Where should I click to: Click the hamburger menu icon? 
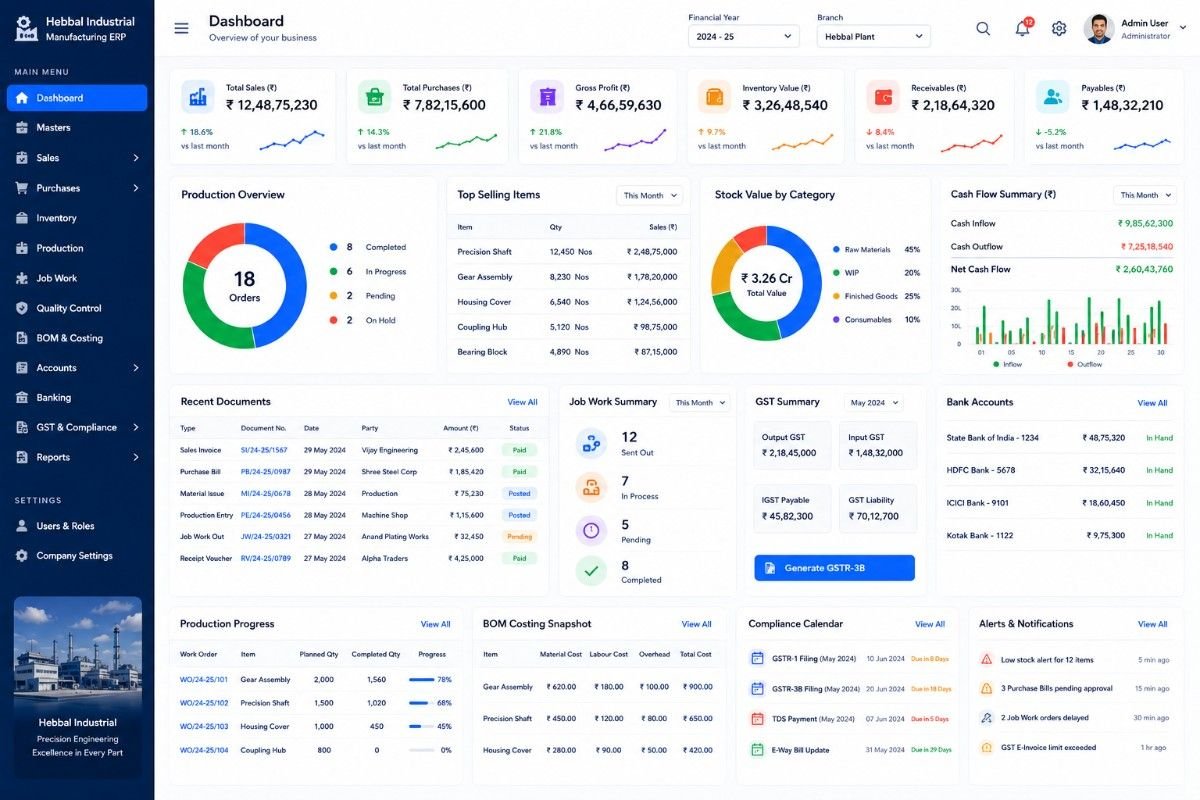click(181, 28)
